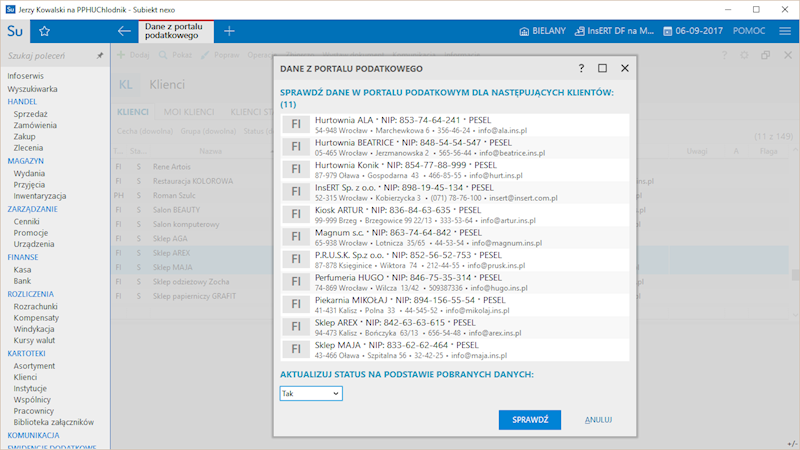Open Wyszukiwarka in sidebar

coord(32,89)
